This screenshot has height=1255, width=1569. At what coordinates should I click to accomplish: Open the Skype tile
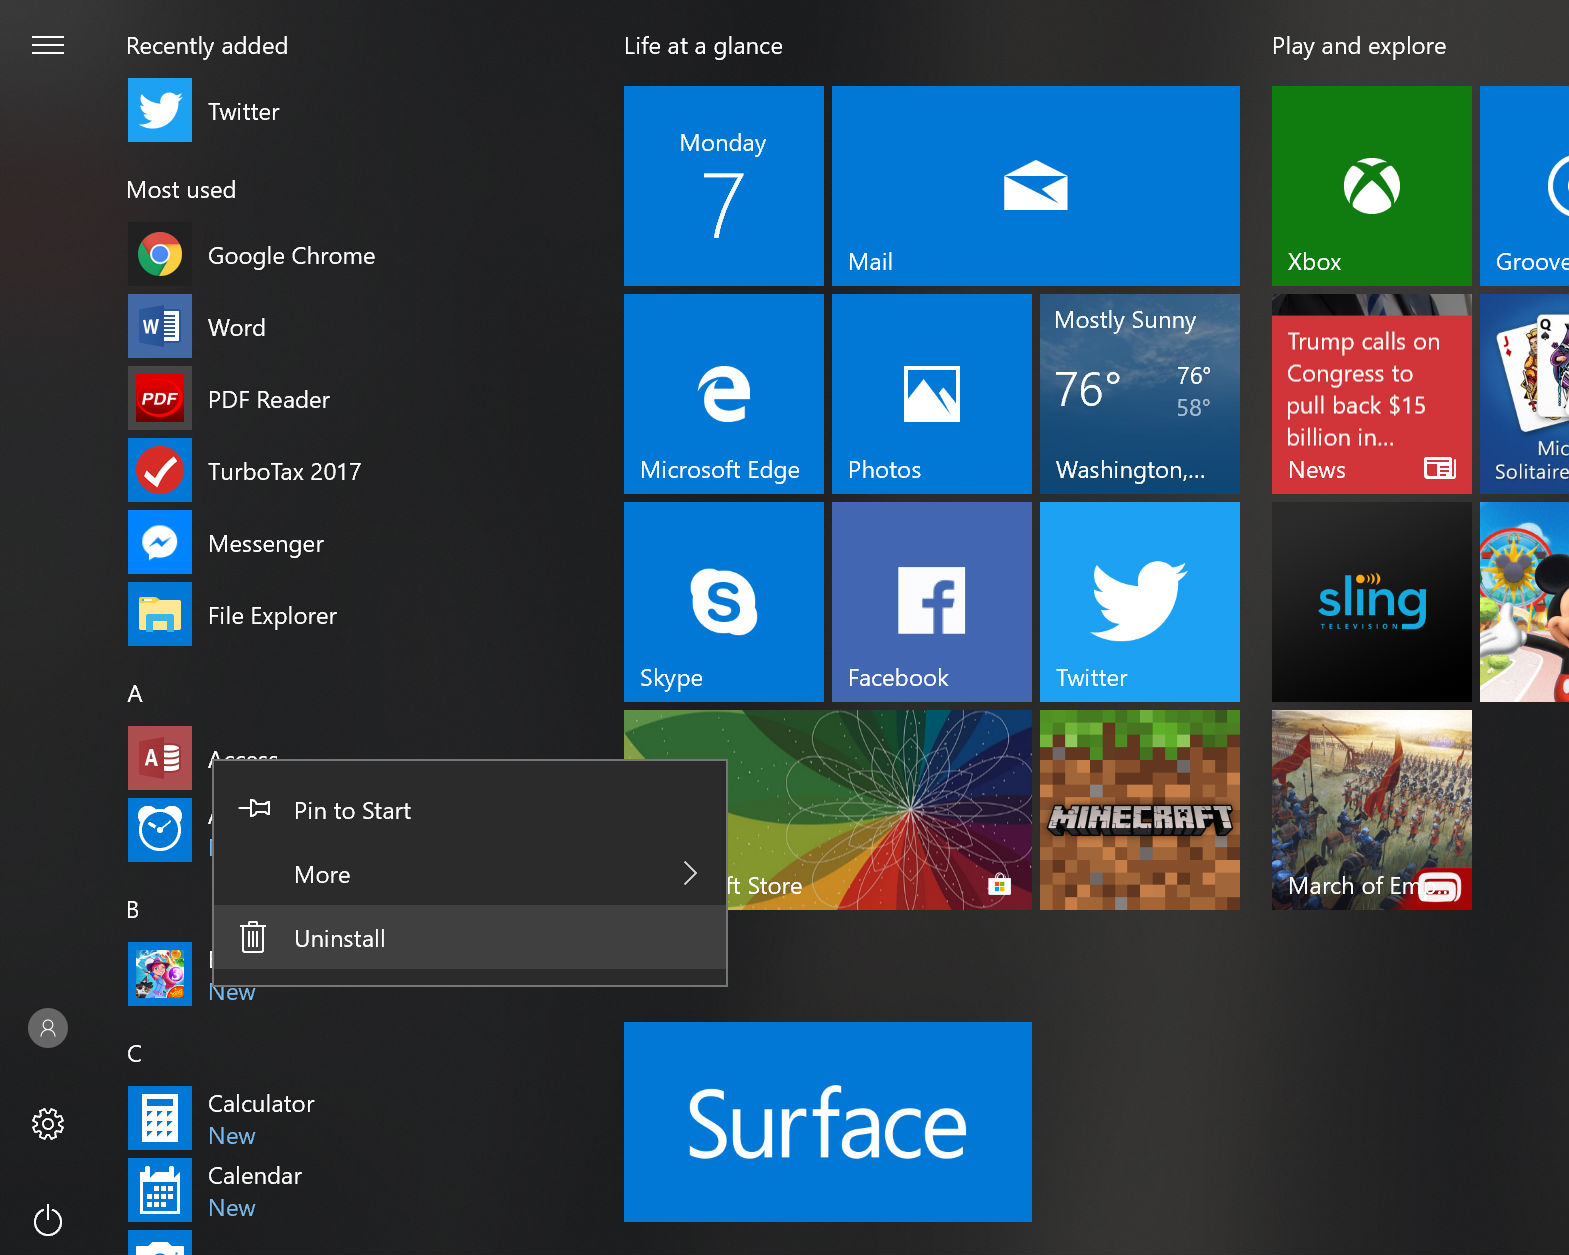point(724,602)
